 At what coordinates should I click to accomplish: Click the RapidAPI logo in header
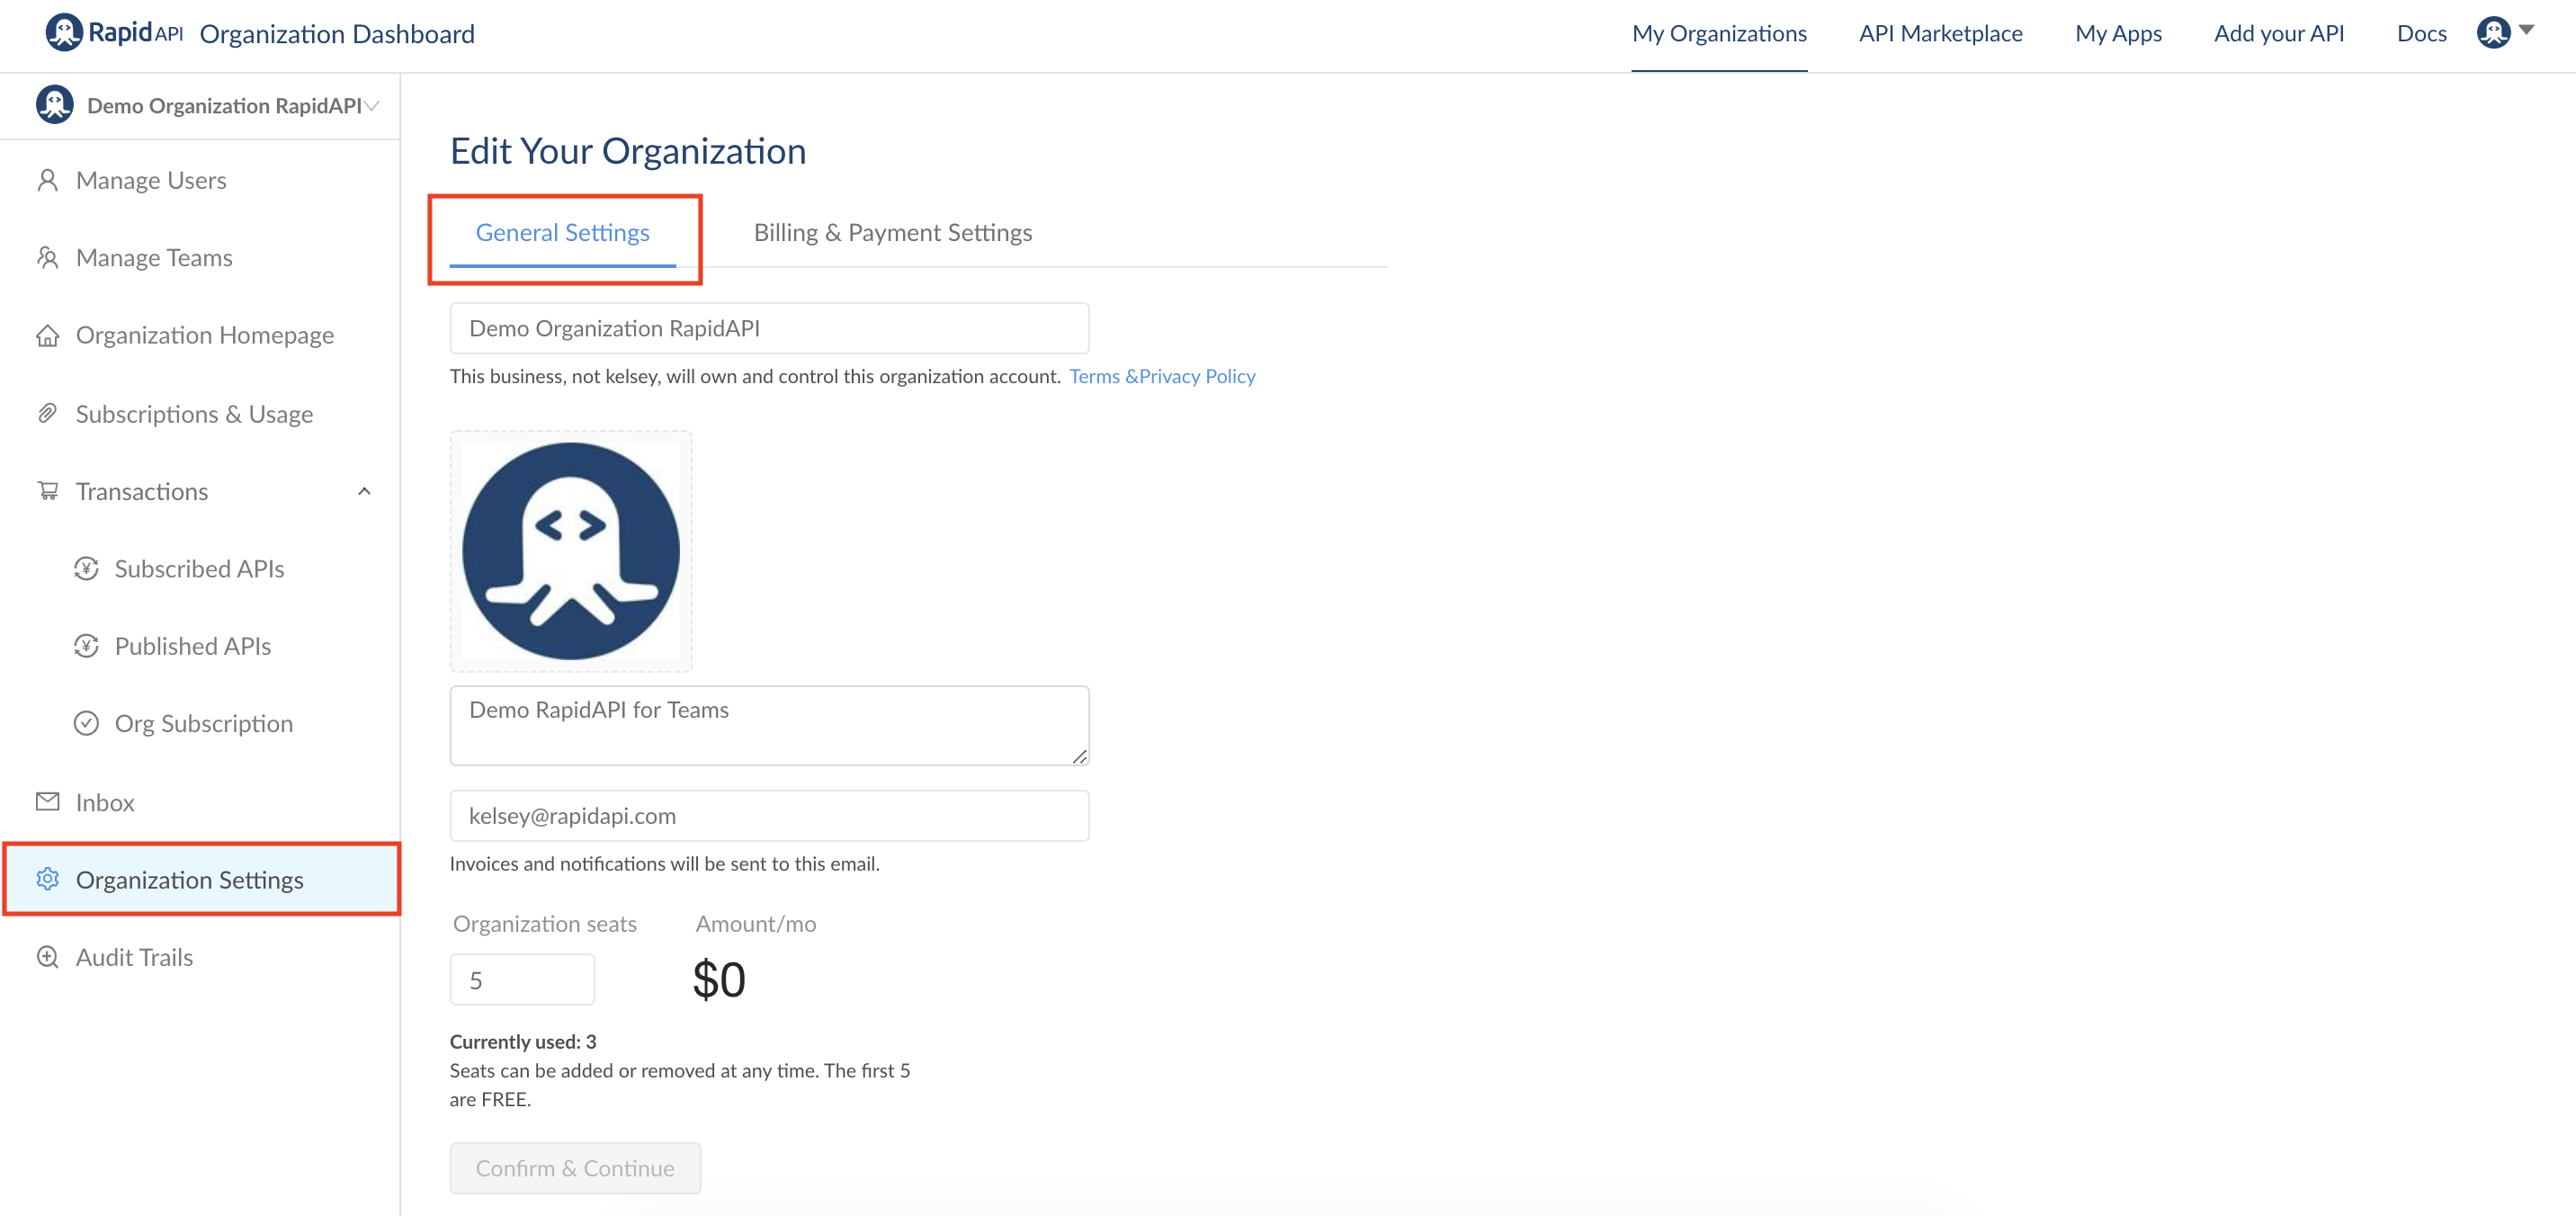pos(115,33)
